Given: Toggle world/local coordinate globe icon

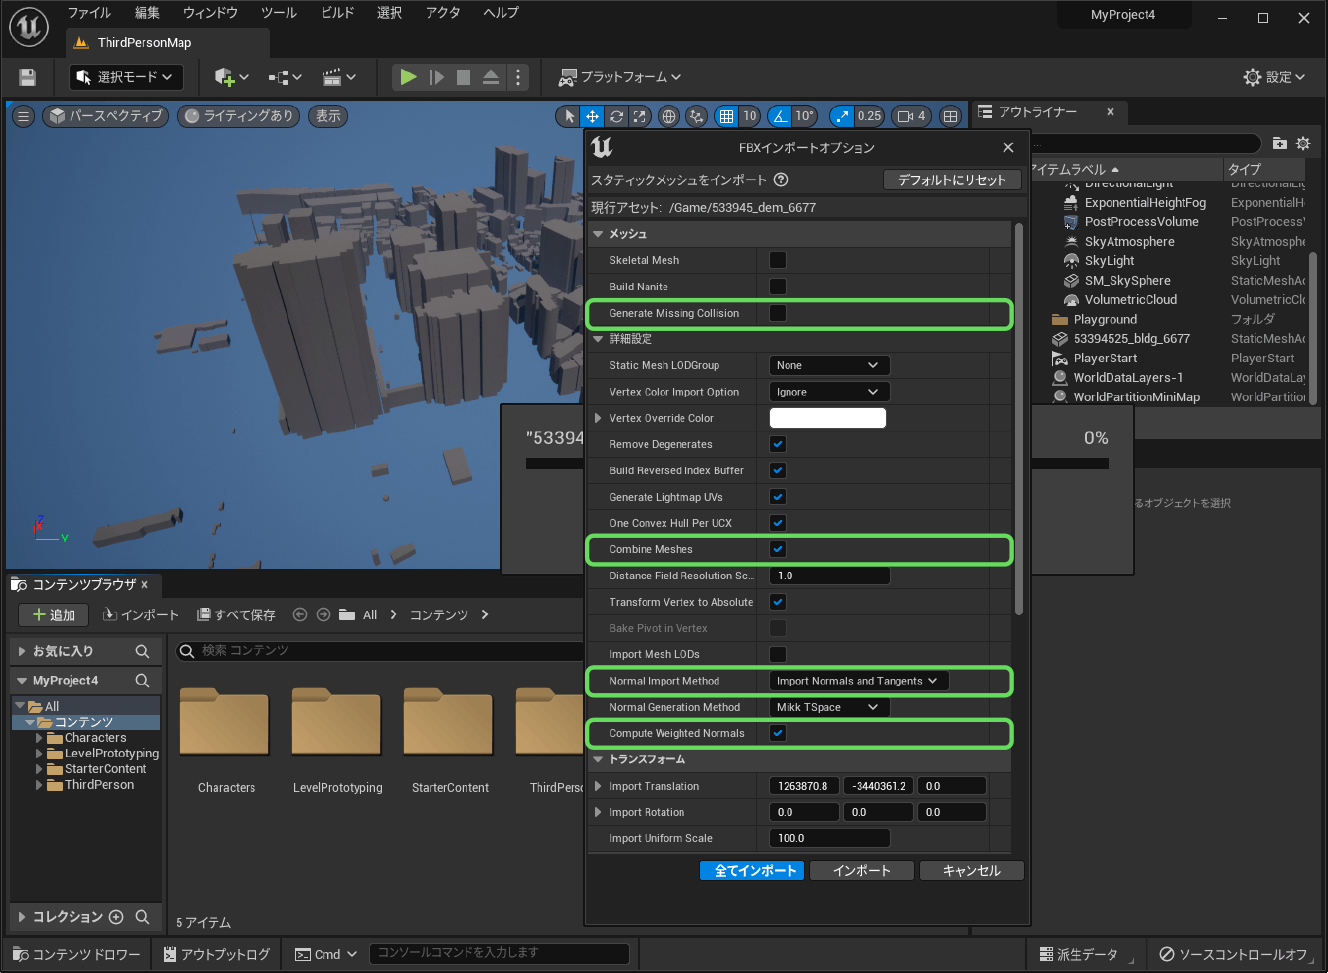Looking at the screenshot, I should point(669,116).
